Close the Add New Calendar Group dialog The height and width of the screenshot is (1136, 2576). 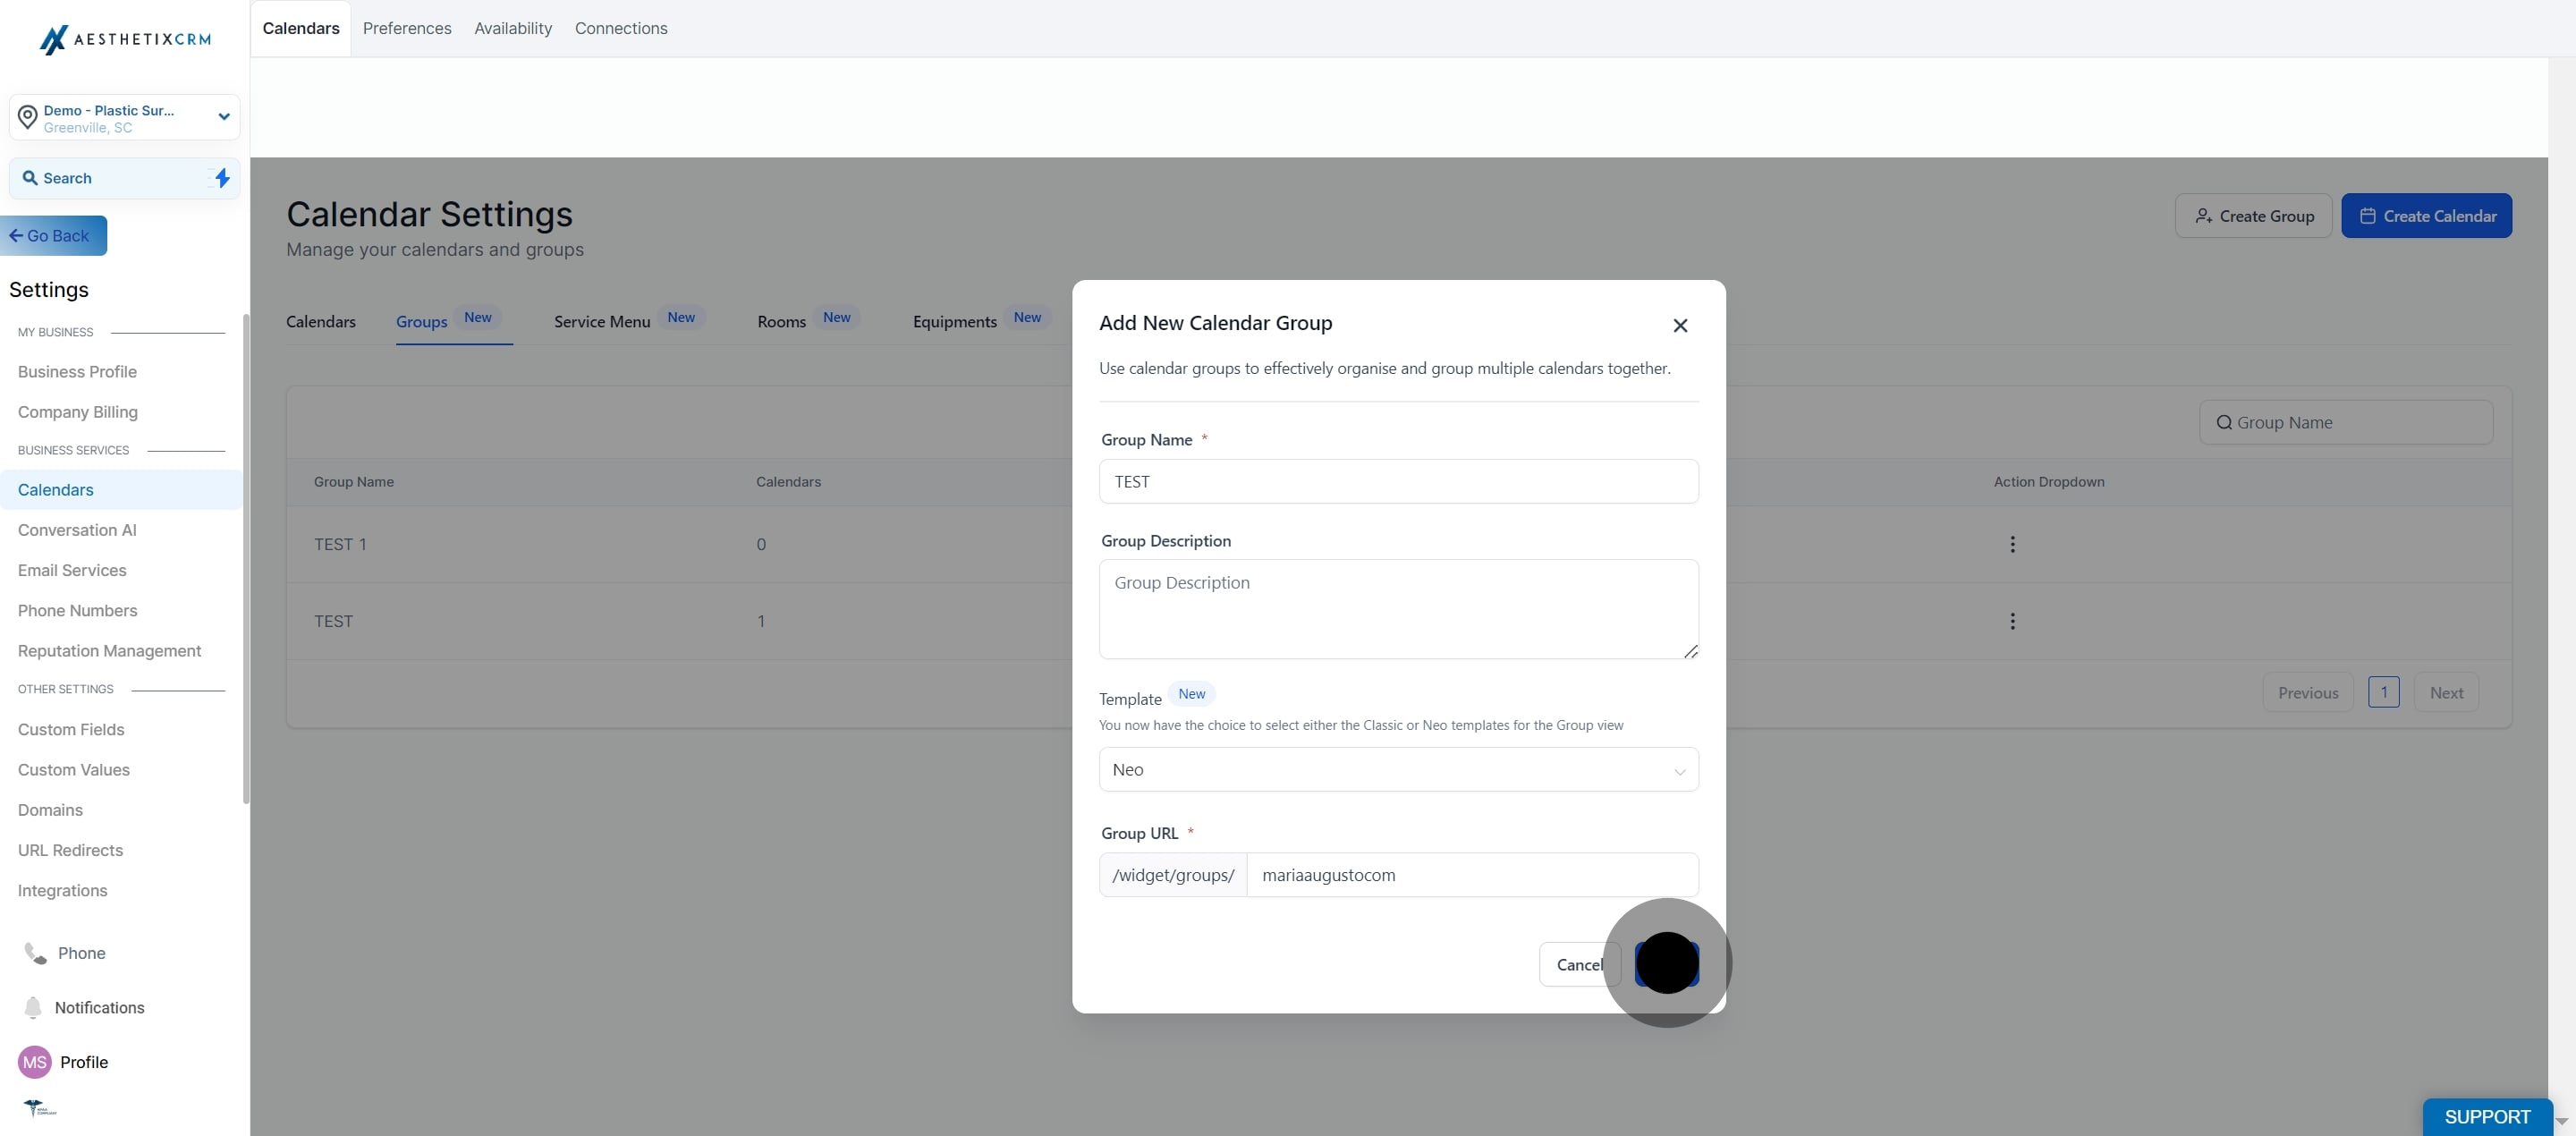point(1680,325)
